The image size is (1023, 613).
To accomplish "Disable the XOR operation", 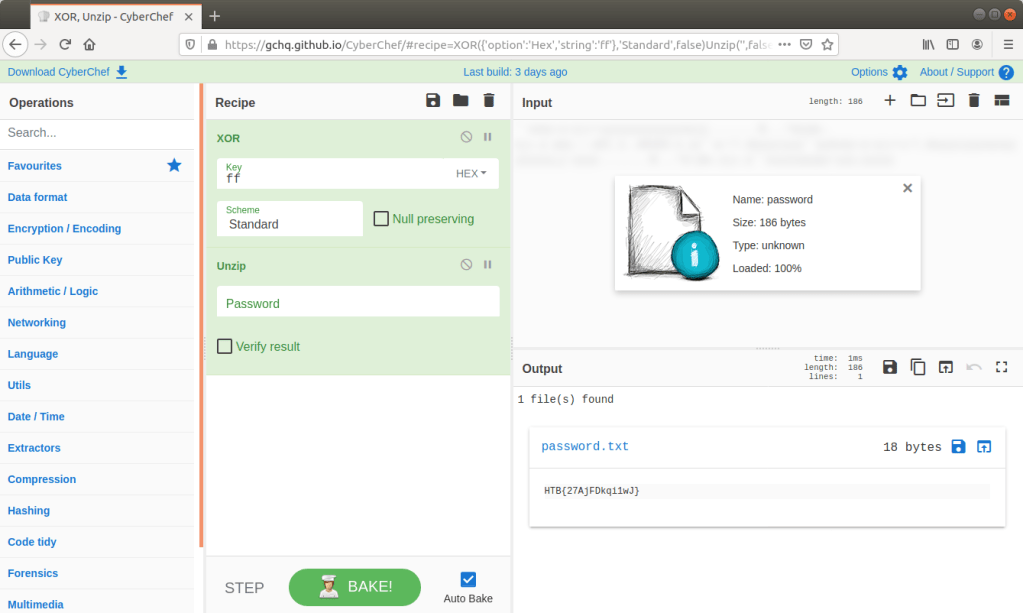I will (466, 137).
